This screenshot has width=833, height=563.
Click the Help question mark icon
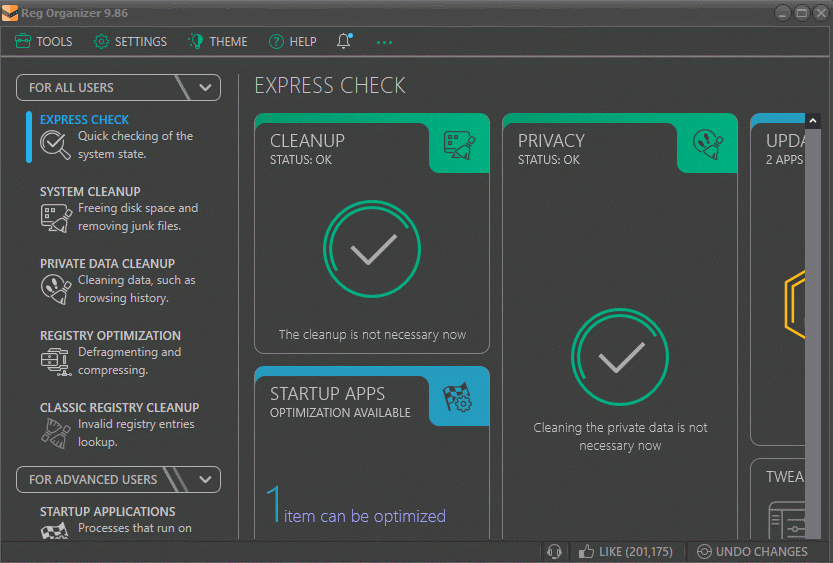click(x=276, y=41)
